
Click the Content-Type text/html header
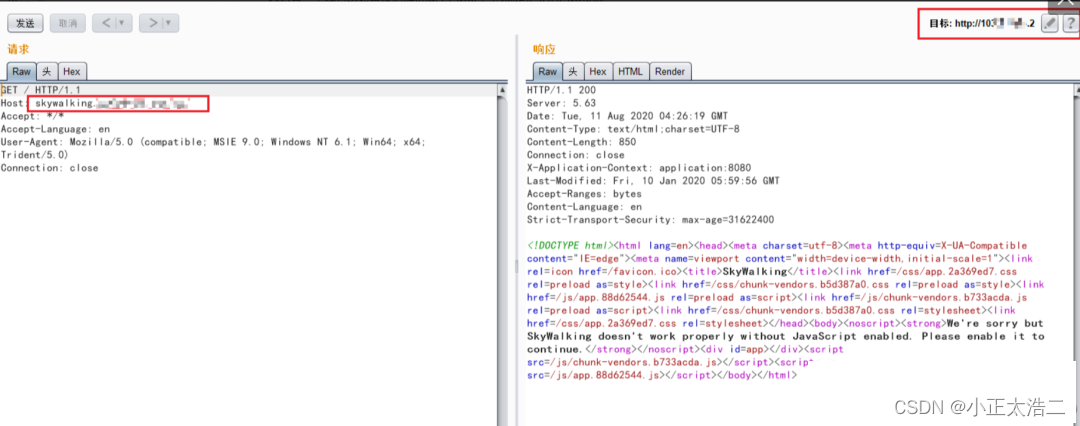(x=633, y=129)
